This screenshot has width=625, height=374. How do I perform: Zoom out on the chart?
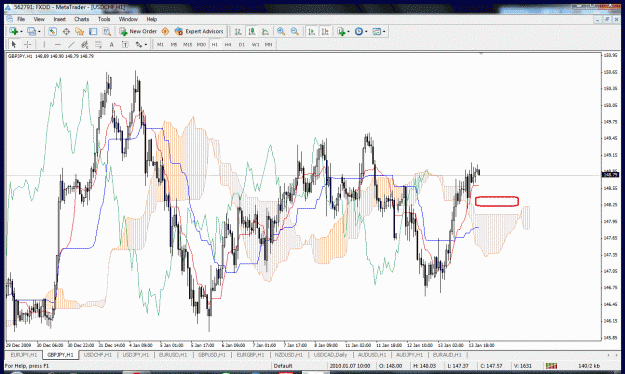(x=295, y=31)
